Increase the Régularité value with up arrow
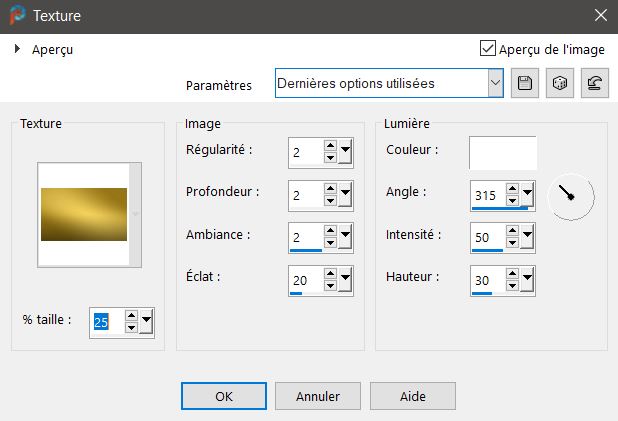Image resolution: width=618 pixels, height=421 pixels. 330,146
